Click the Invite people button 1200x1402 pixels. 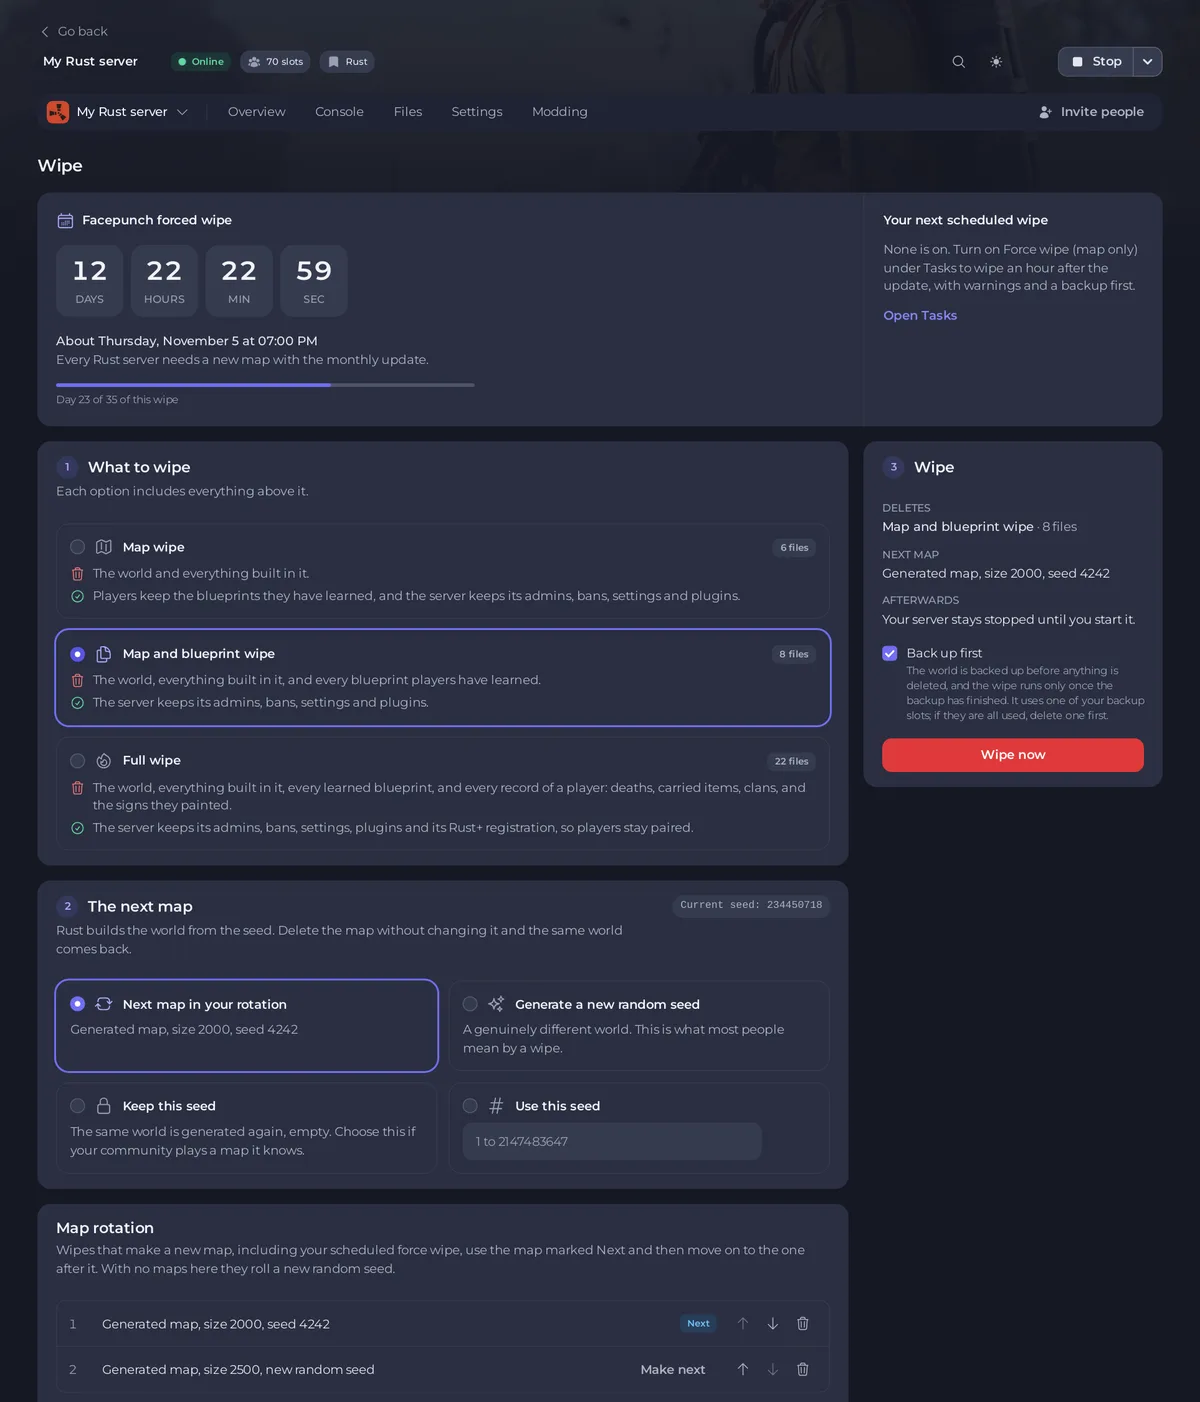tap(1091, 112)
